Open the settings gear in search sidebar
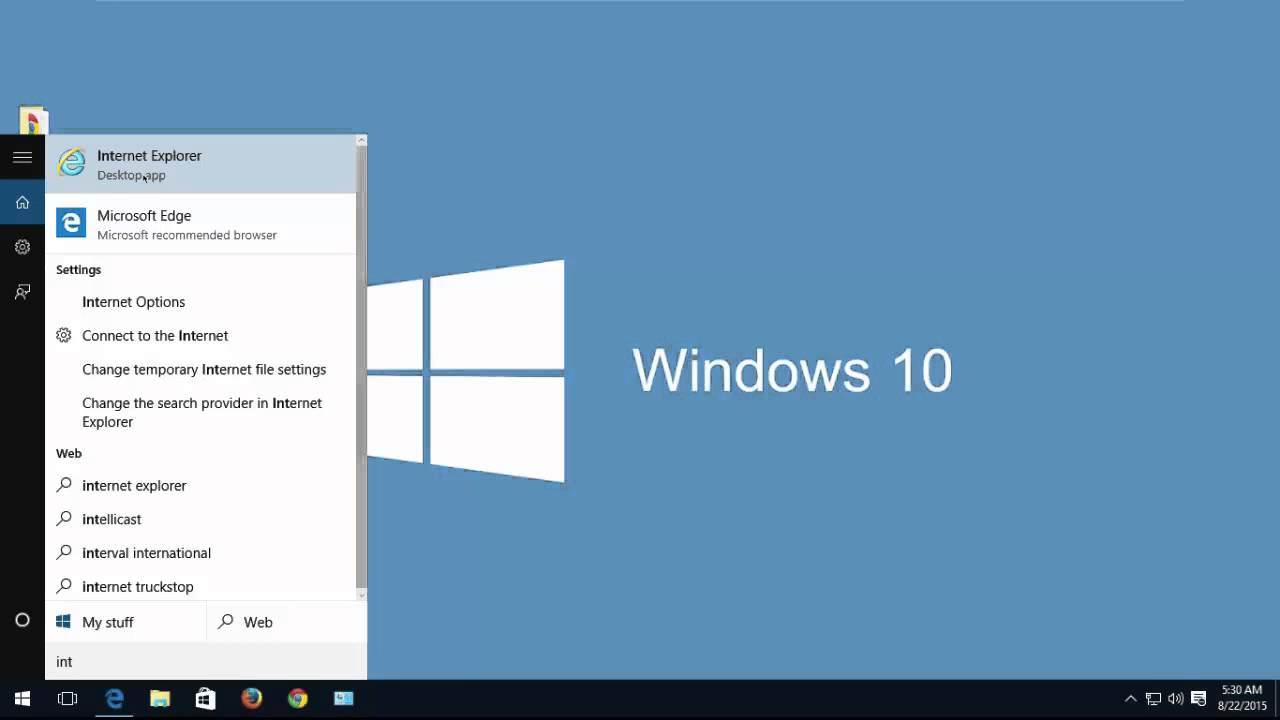1280x720 pixels. click(22, 247)
